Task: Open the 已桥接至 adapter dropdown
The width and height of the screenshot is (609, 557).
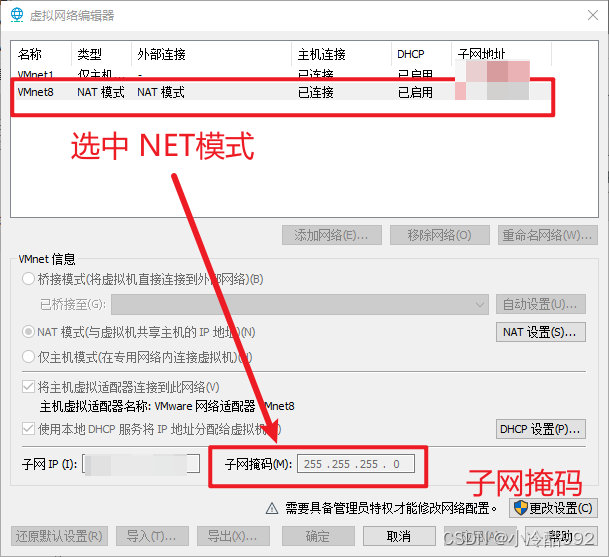Action: tap(298, 304)
